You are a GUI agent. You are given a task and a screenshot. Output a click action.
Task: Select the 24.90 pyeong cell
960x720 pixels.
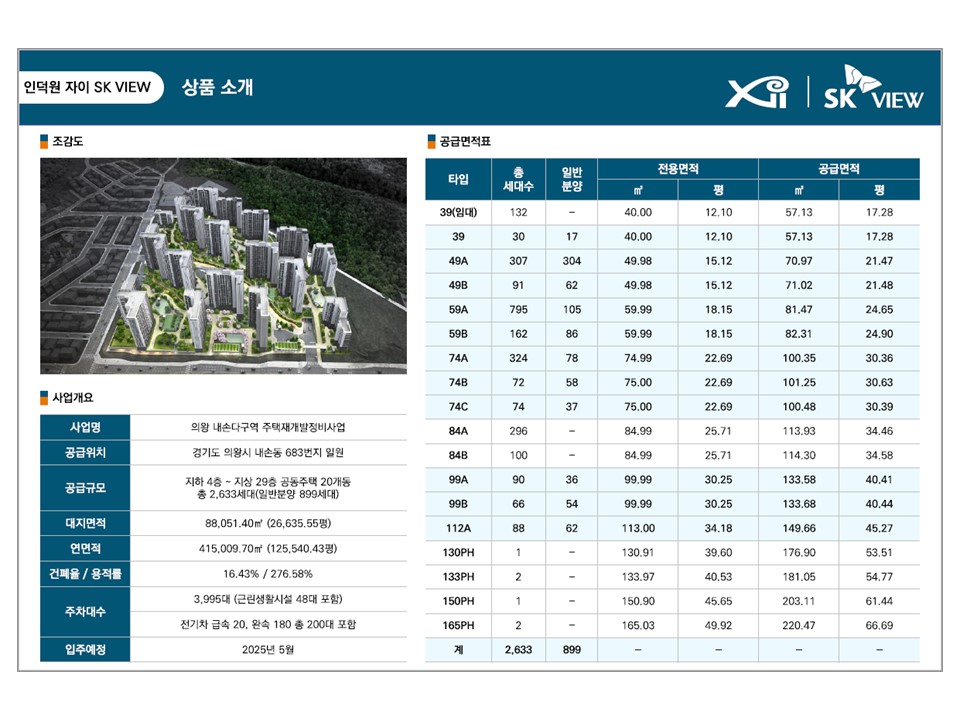879,334
